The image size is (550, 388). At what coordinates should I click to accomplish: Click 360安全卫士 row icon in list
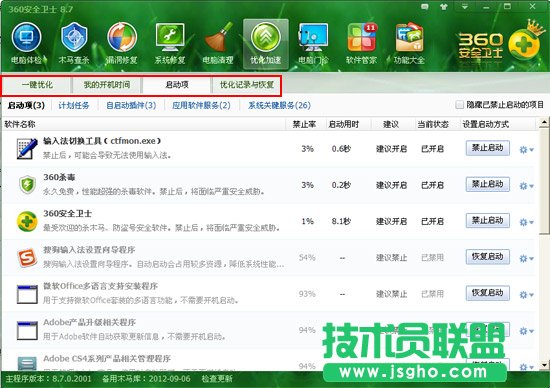pos(27,221)
